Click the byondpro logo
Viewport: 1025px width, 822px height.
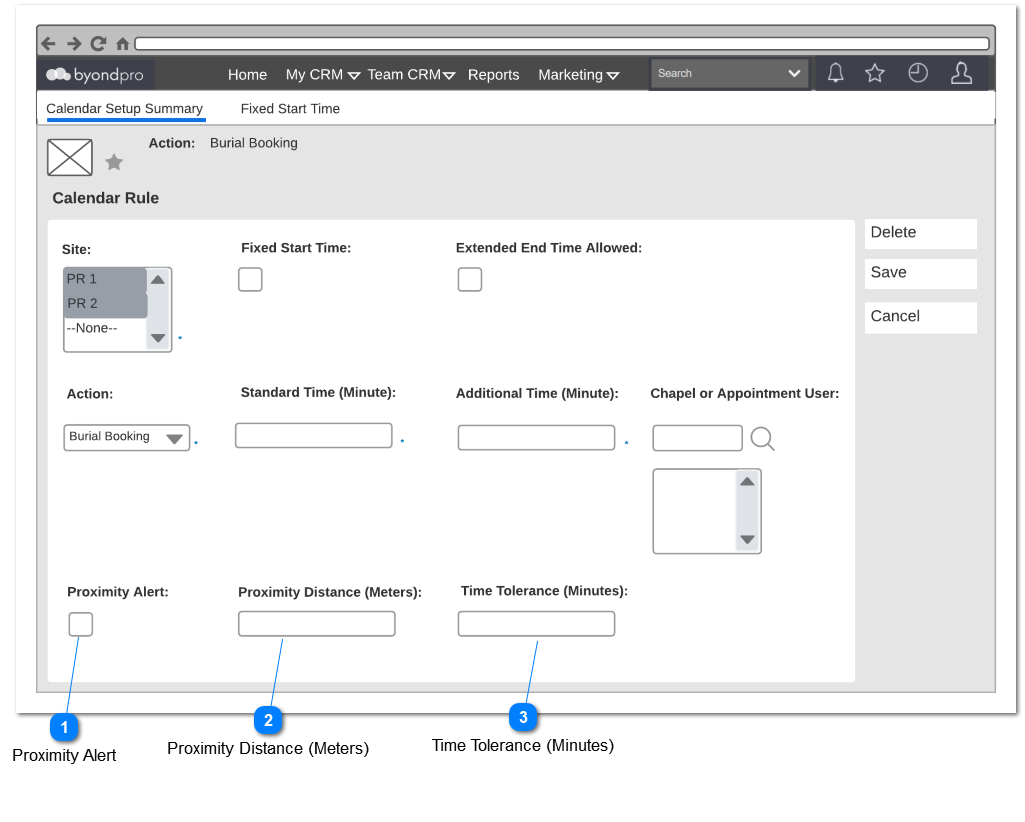[95, 75]
